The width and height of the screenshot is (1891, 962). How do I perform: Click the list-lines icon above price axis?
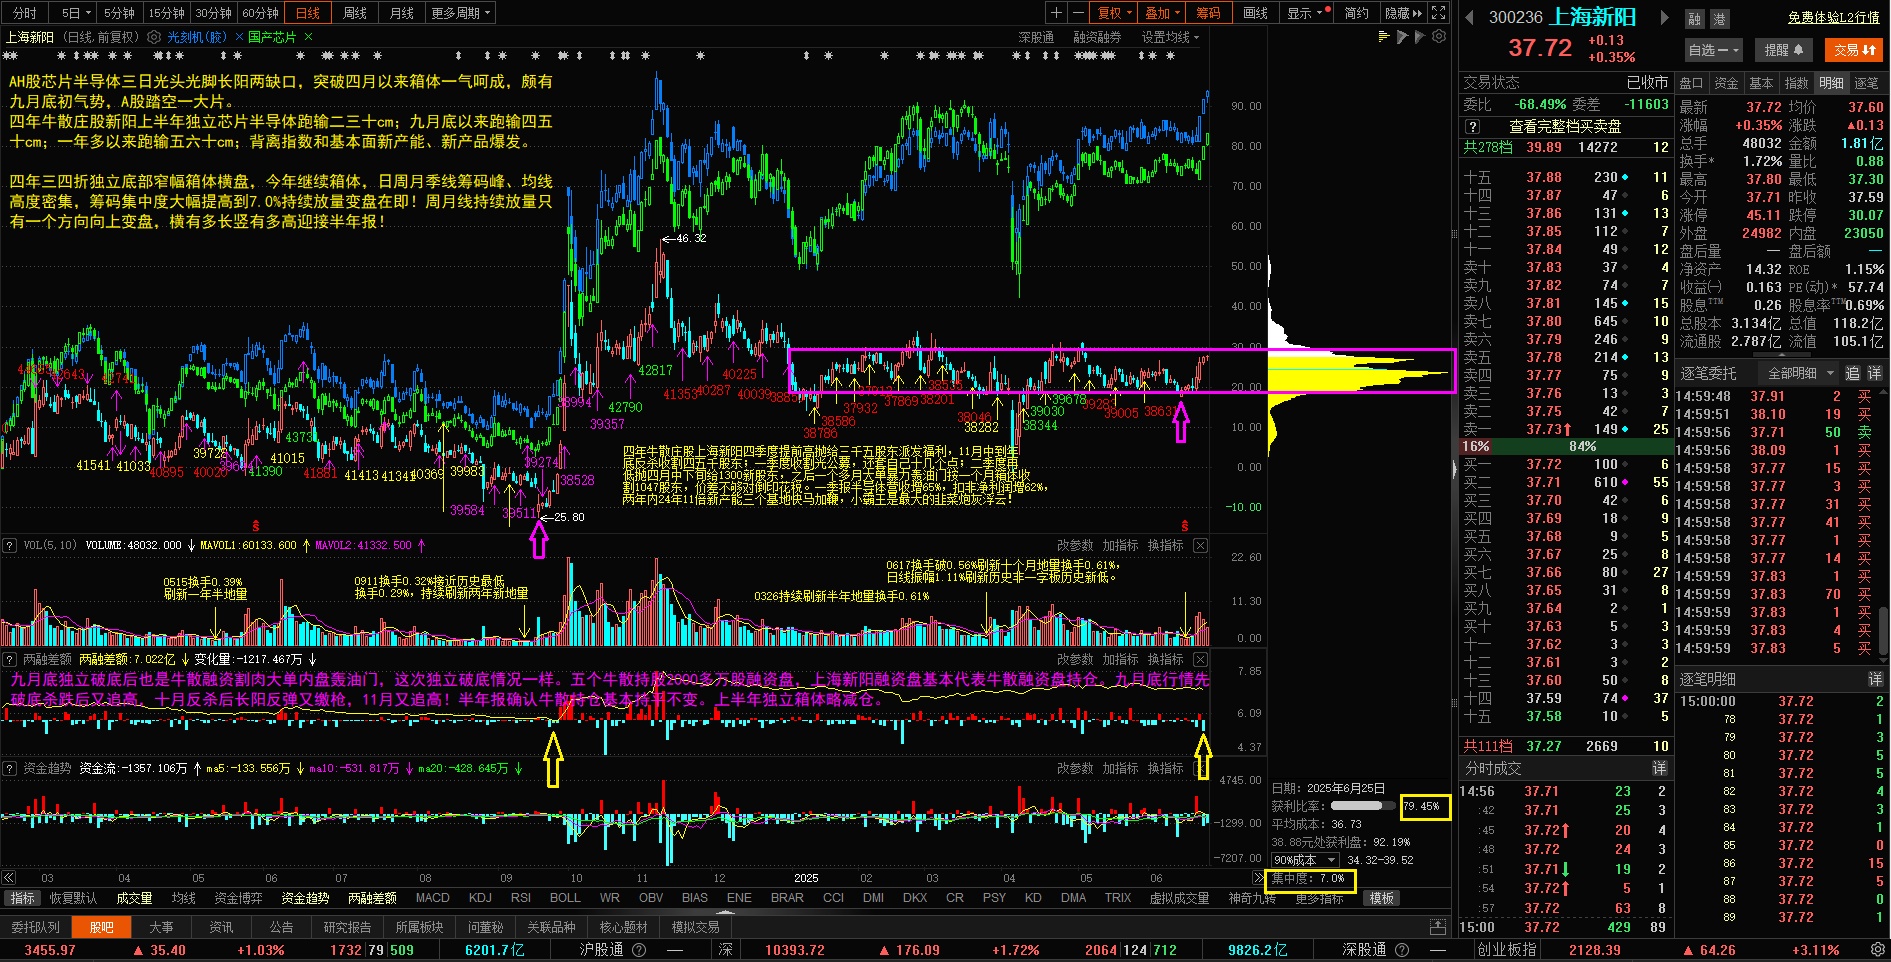click(x=1384, y=37)
